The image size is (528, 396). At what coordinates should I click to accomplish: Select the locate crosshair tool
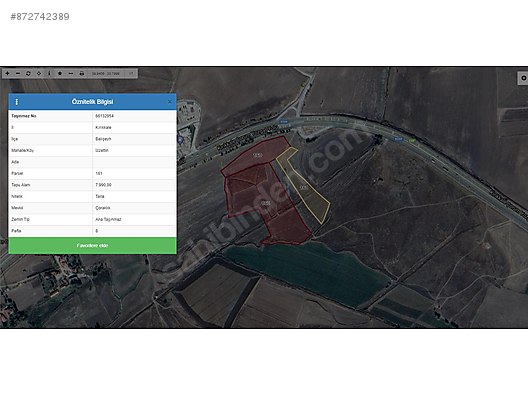pos(39,73)
